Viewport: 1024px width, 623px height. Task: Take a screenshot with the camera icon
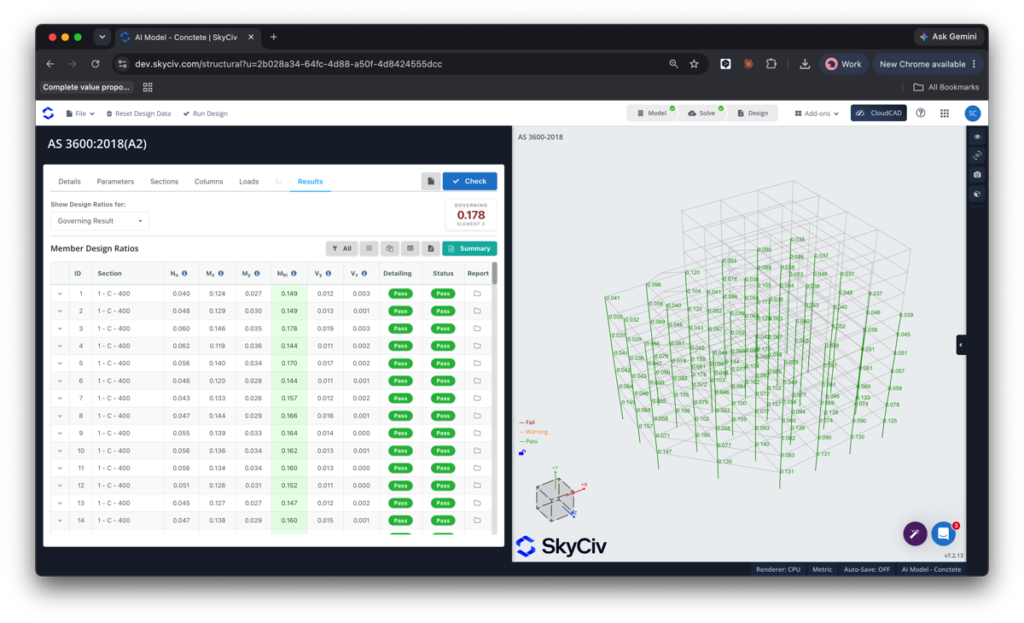point(977,174)
